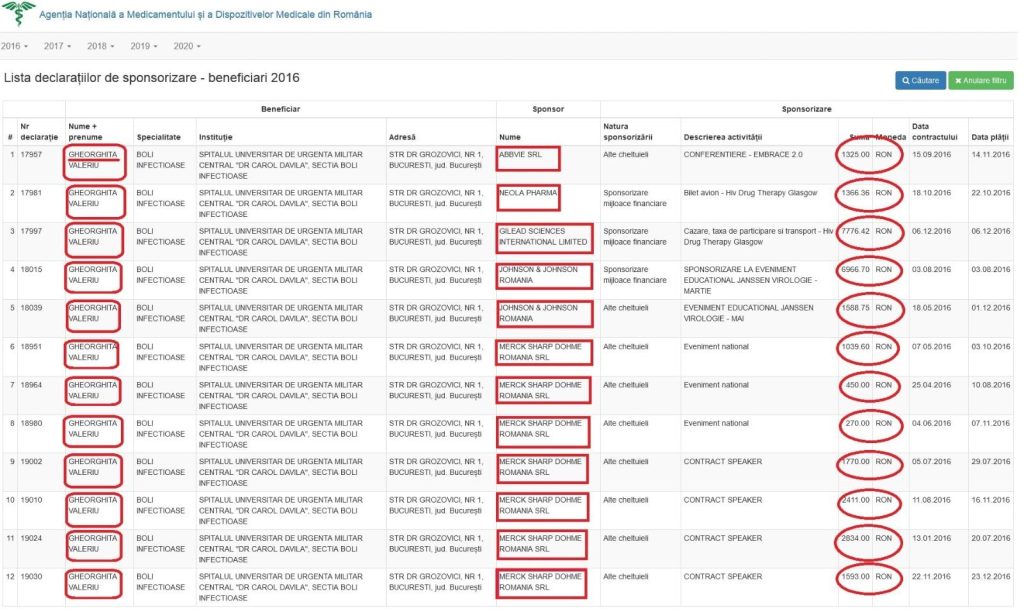Select the NEOLA PHARMA sponsor cell
The width and height of the screenshot is (1024, 612).
(x=528, y=193)
